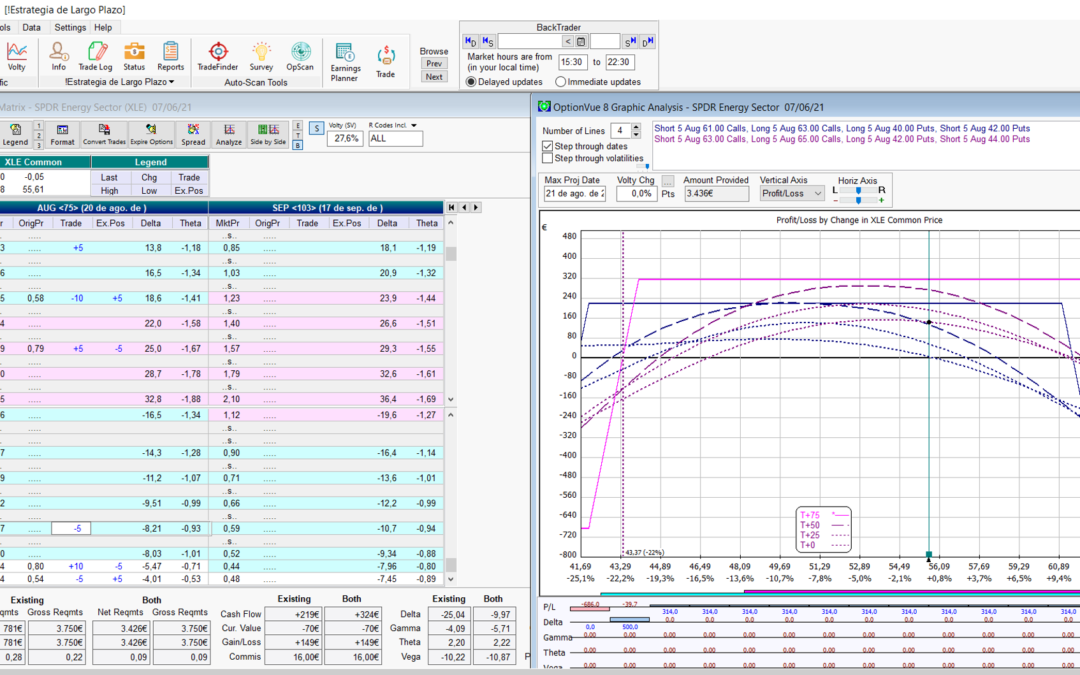The image size is (1080, 675).
Task: Launch the TradeFinder tool
Action: click(218, 56)
